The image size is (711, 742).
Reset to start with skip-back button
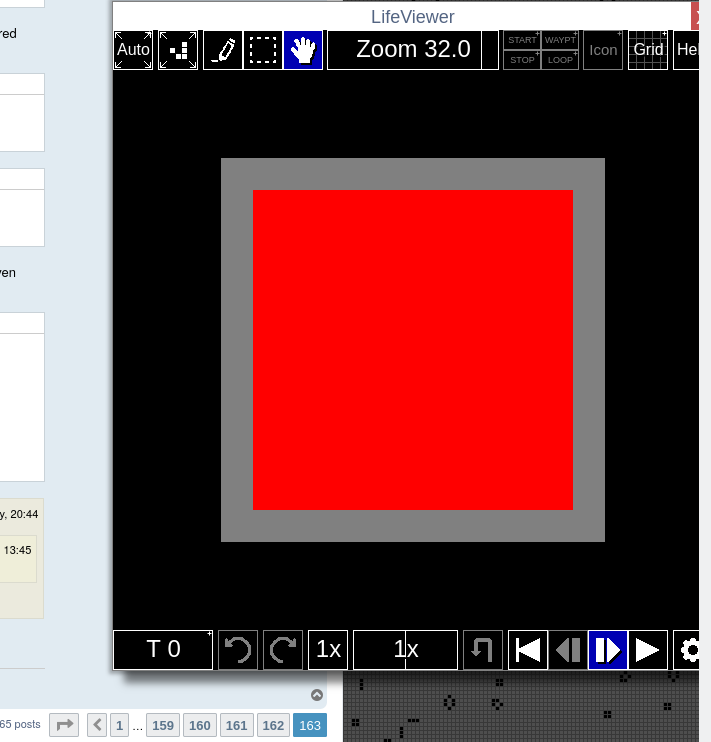click(528, 650)
